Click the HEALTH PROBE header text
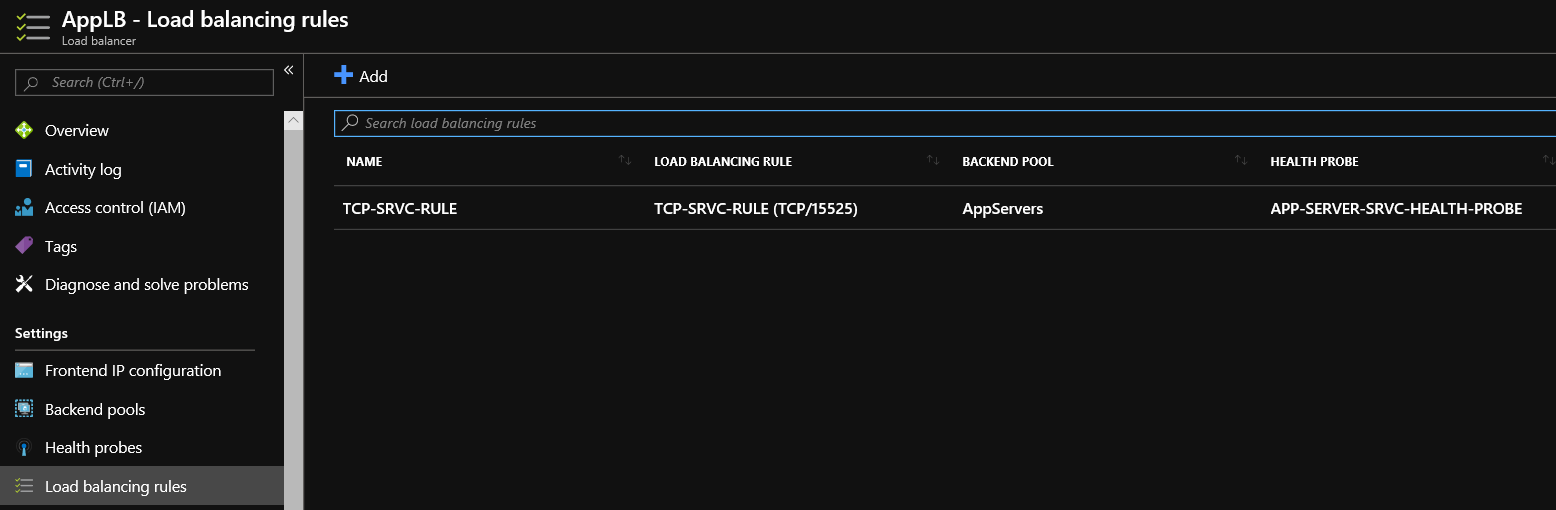This screenshot has height=510, width=1556. pyautogui.click(x=1314, y=161)
